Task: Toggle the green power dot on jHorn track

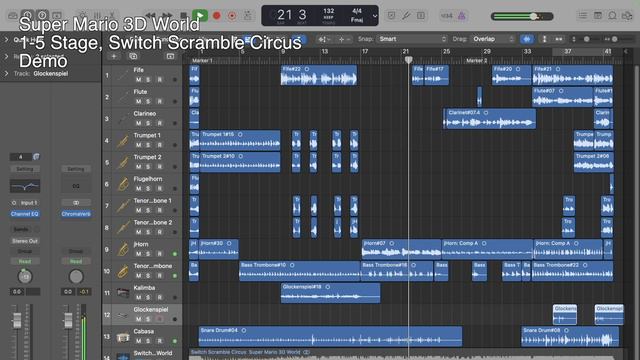Action: coord(175,254)
